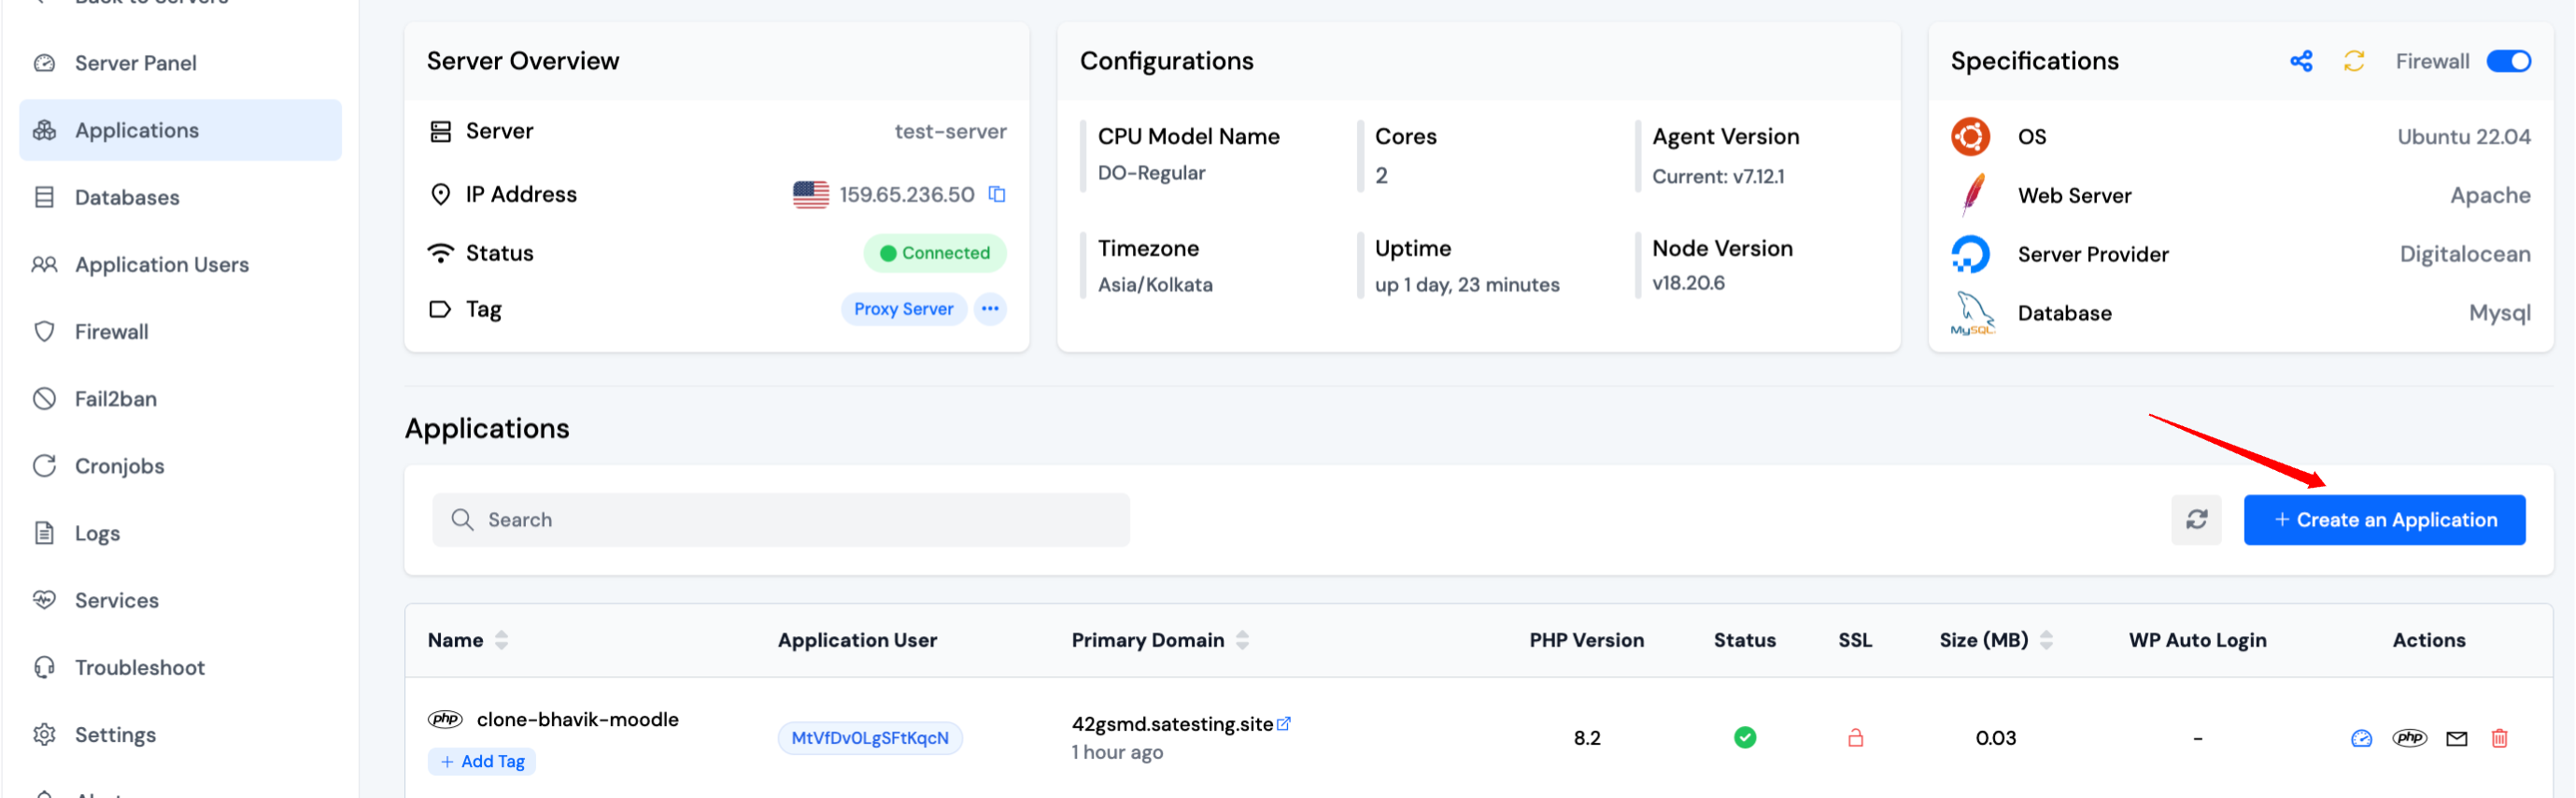The height and width of the screenshot is (798, 2576).
Task: Click the Create an Application button
Action: click(x=2383, y=520)
